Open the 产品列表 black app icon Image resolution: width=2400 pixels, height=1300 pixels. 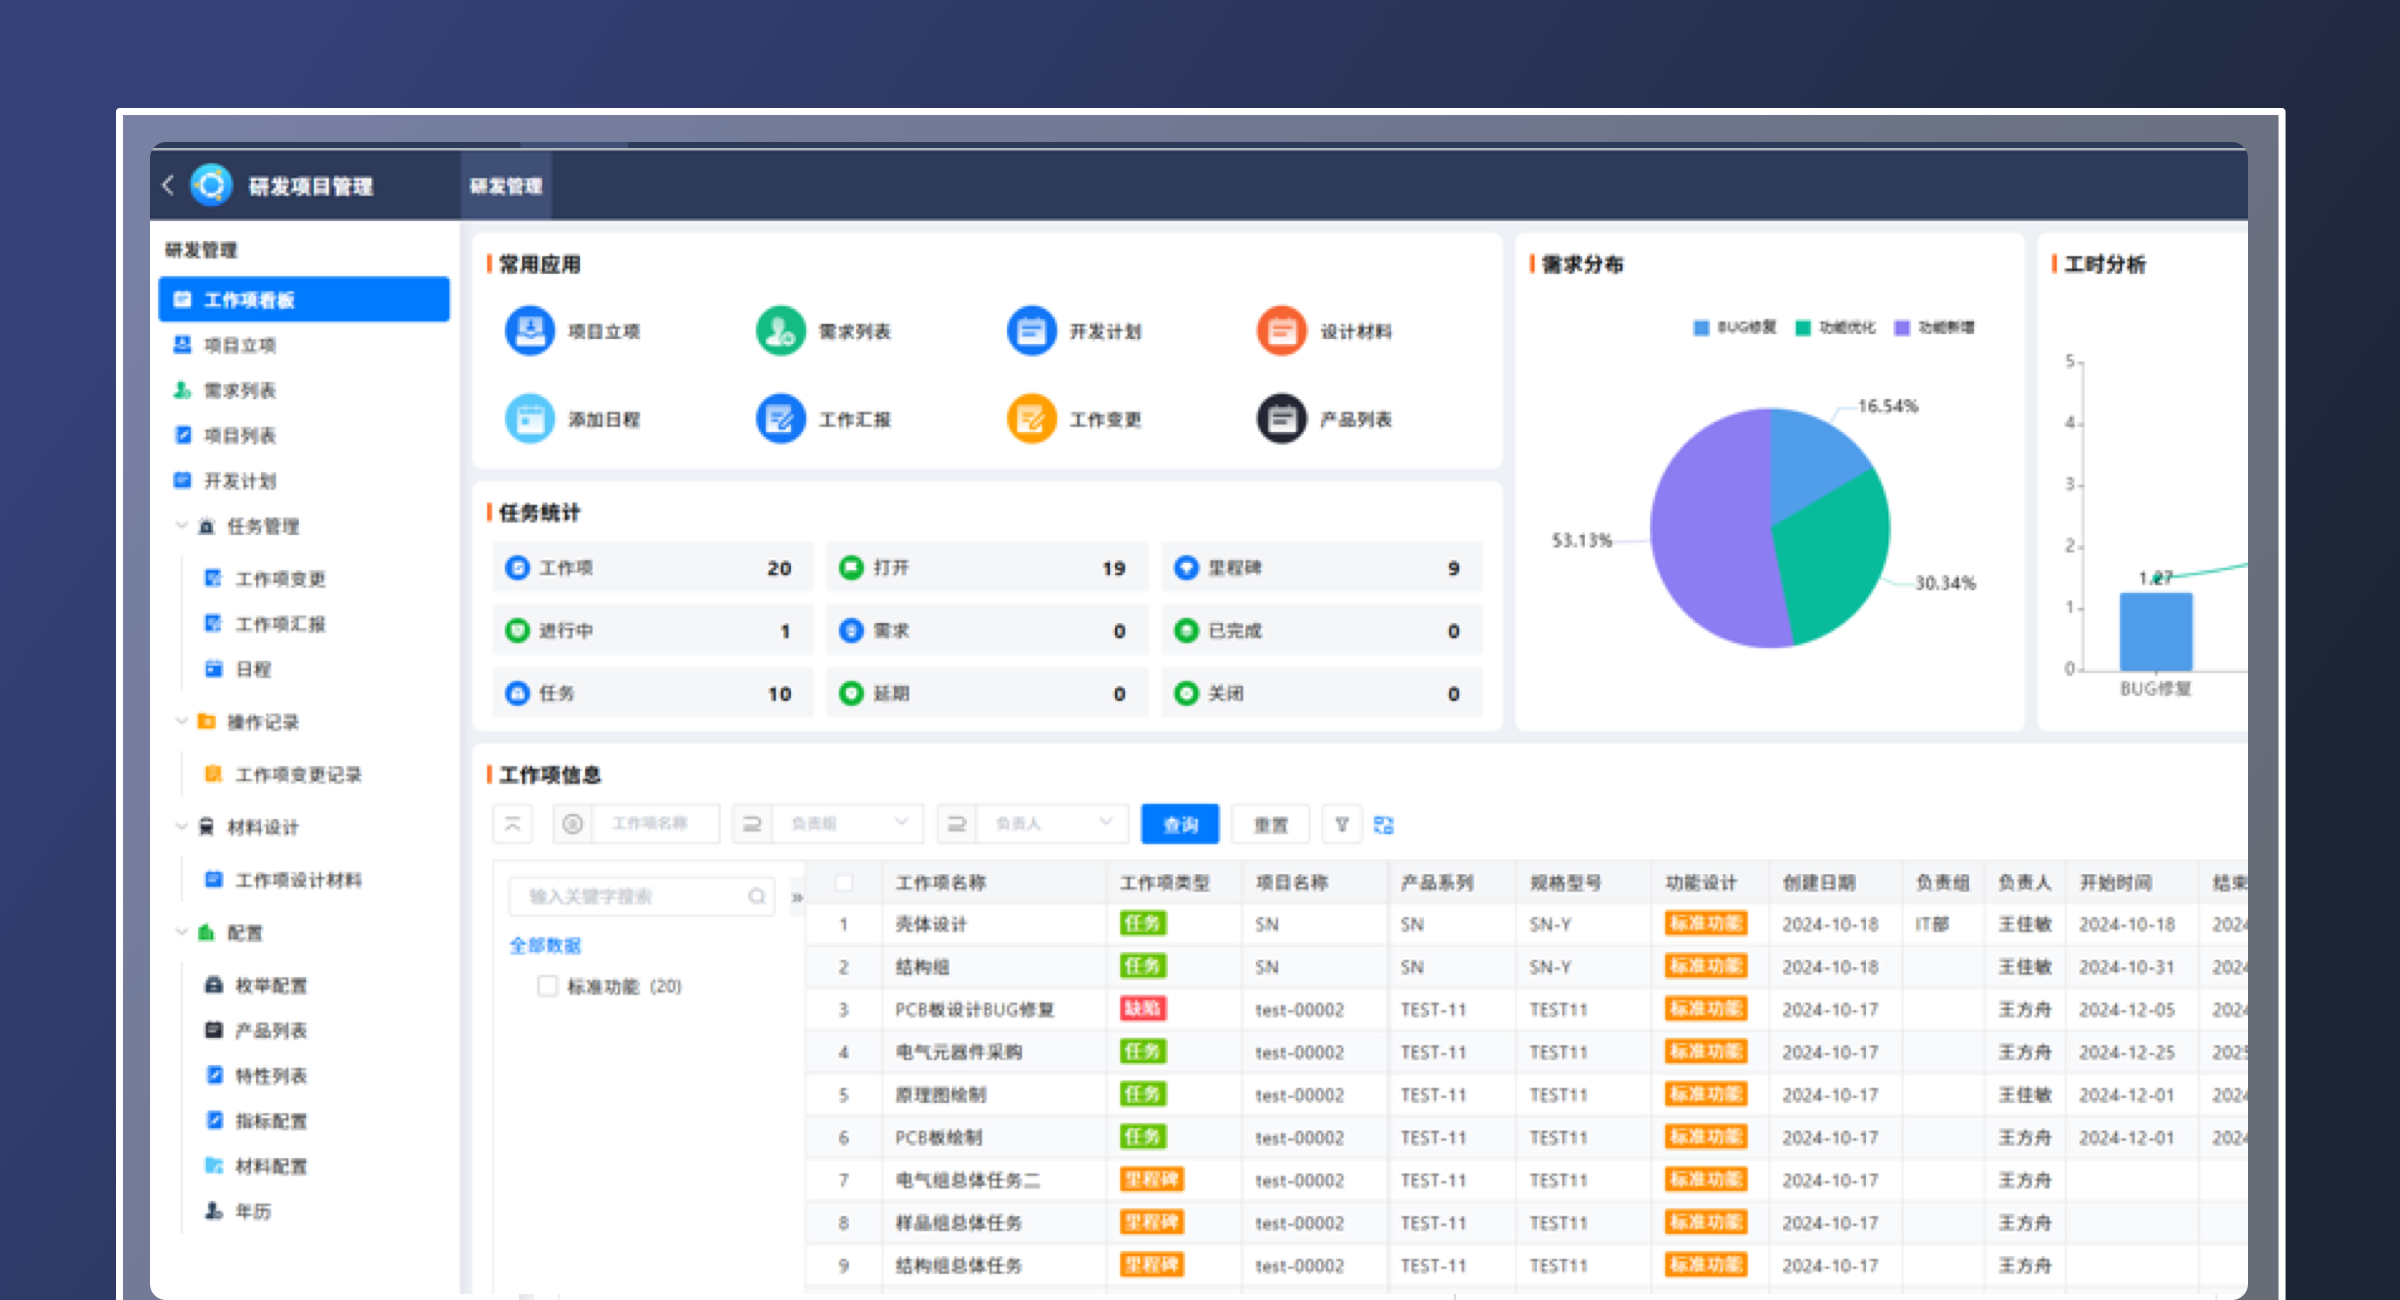[x=1281, y=419]
